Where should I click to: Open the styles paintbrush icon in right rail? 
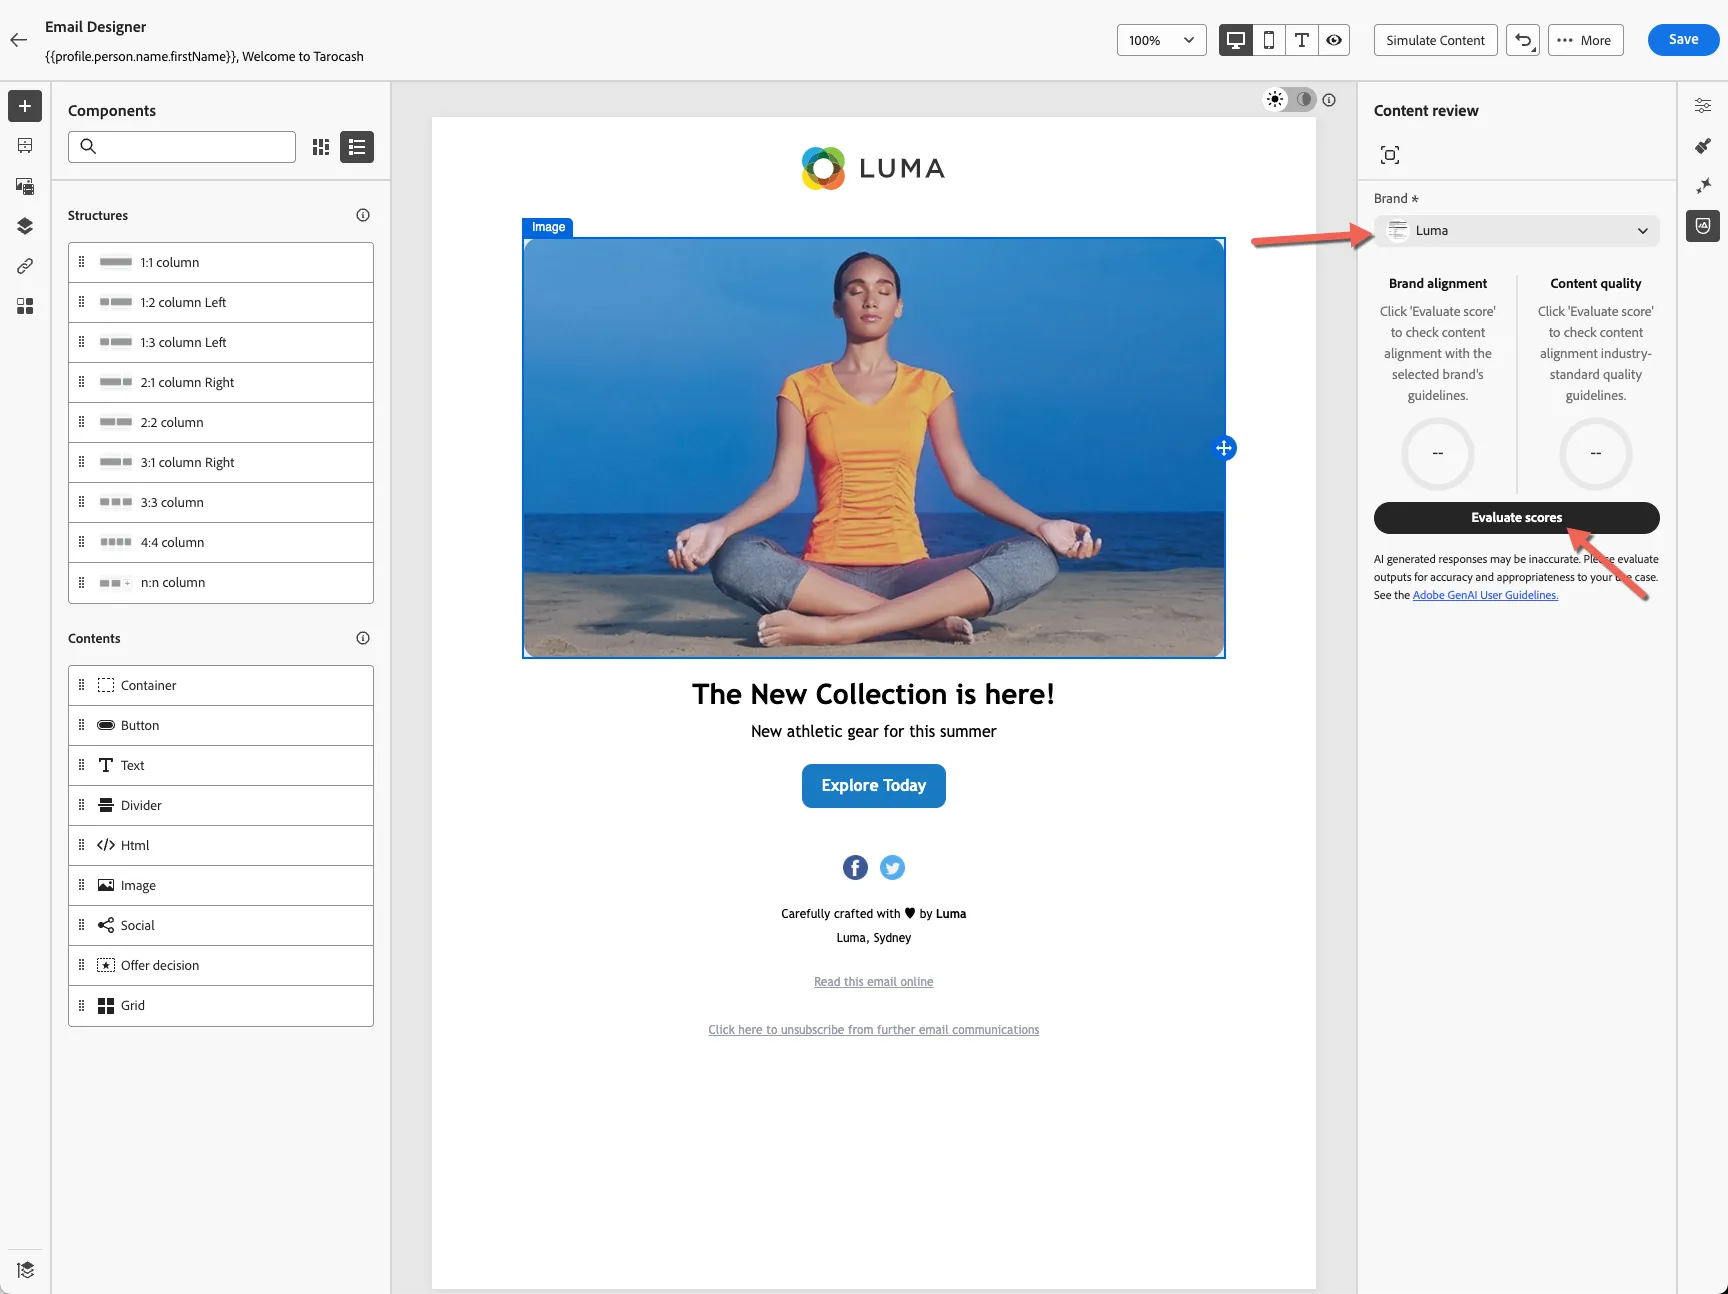tap(1703, 146)
